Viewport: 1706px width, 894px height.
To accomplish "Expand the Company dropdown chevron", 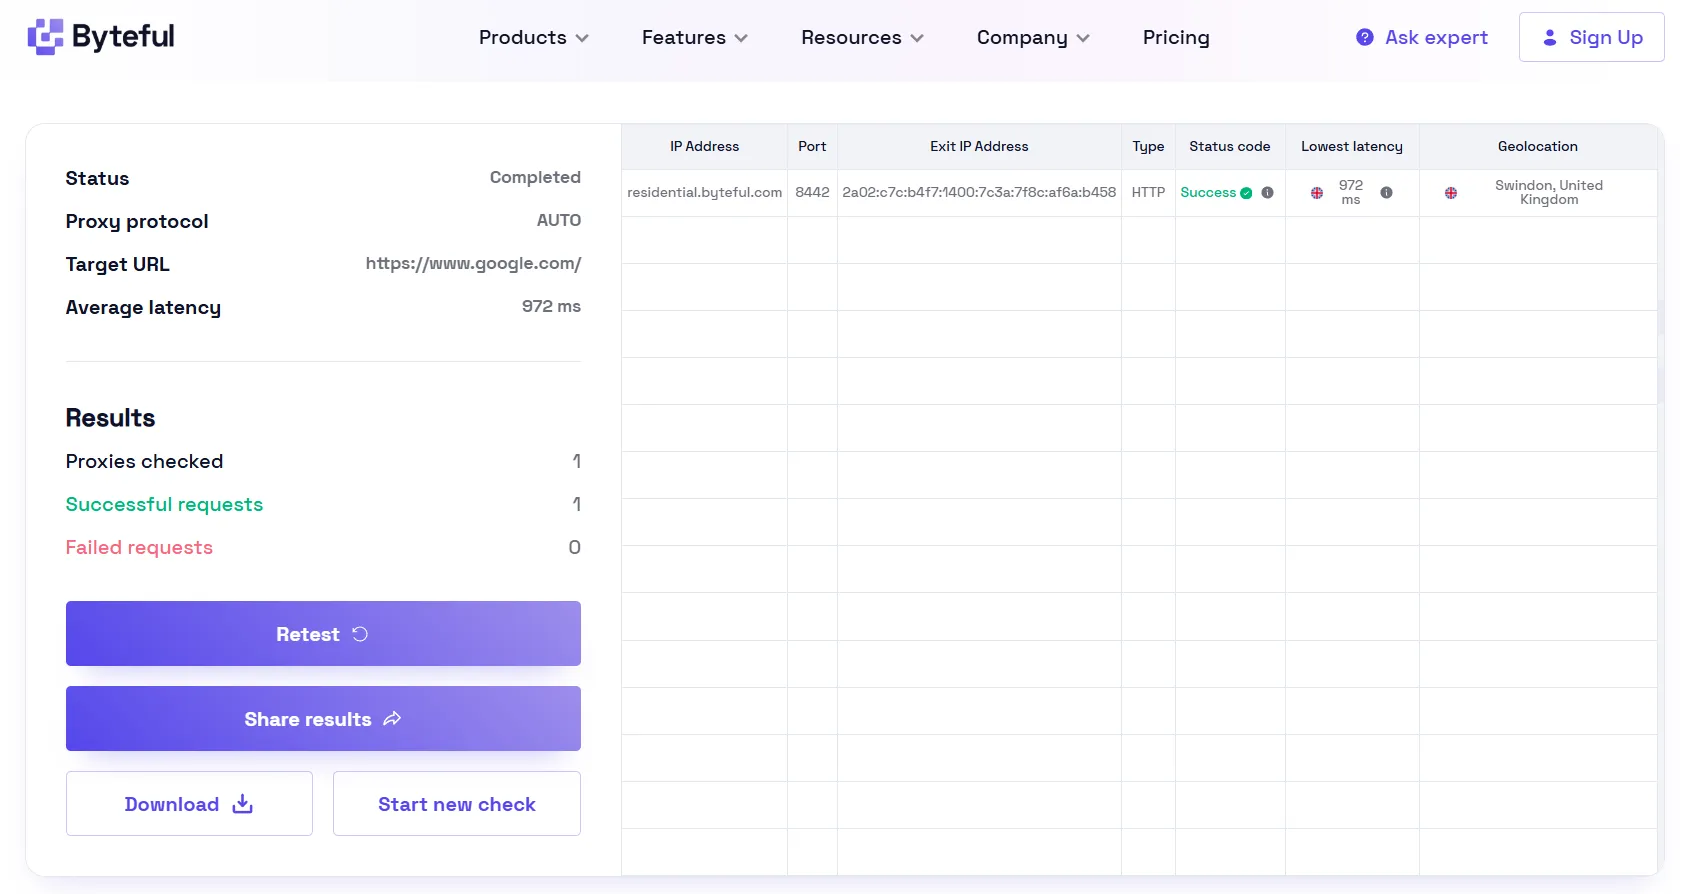I will point(1083,38).
